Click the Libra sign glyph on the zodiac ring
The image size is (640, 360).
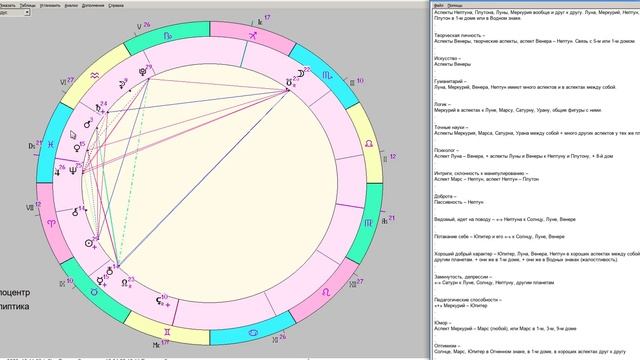coord(369,144)
